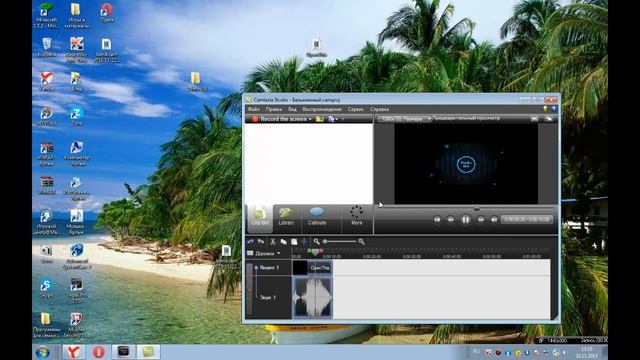640x360 pixels.
Task: Select the black video clip thumbnail on timeline
Action: 300,268
